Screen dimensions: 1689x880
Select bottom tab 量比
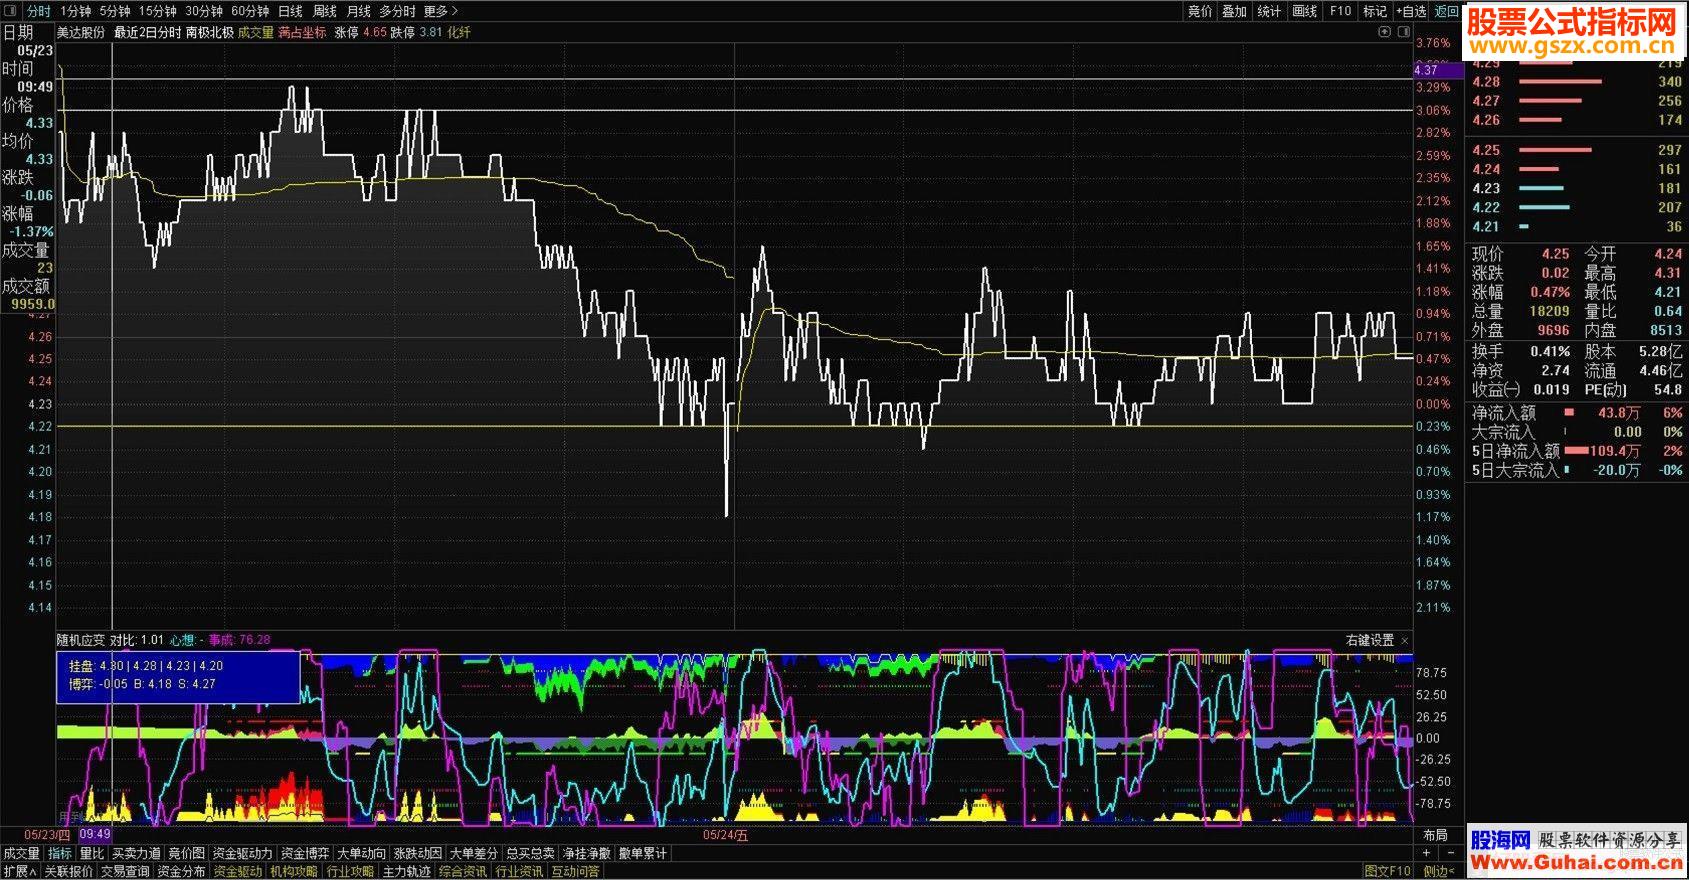click(x=92, y=853)
